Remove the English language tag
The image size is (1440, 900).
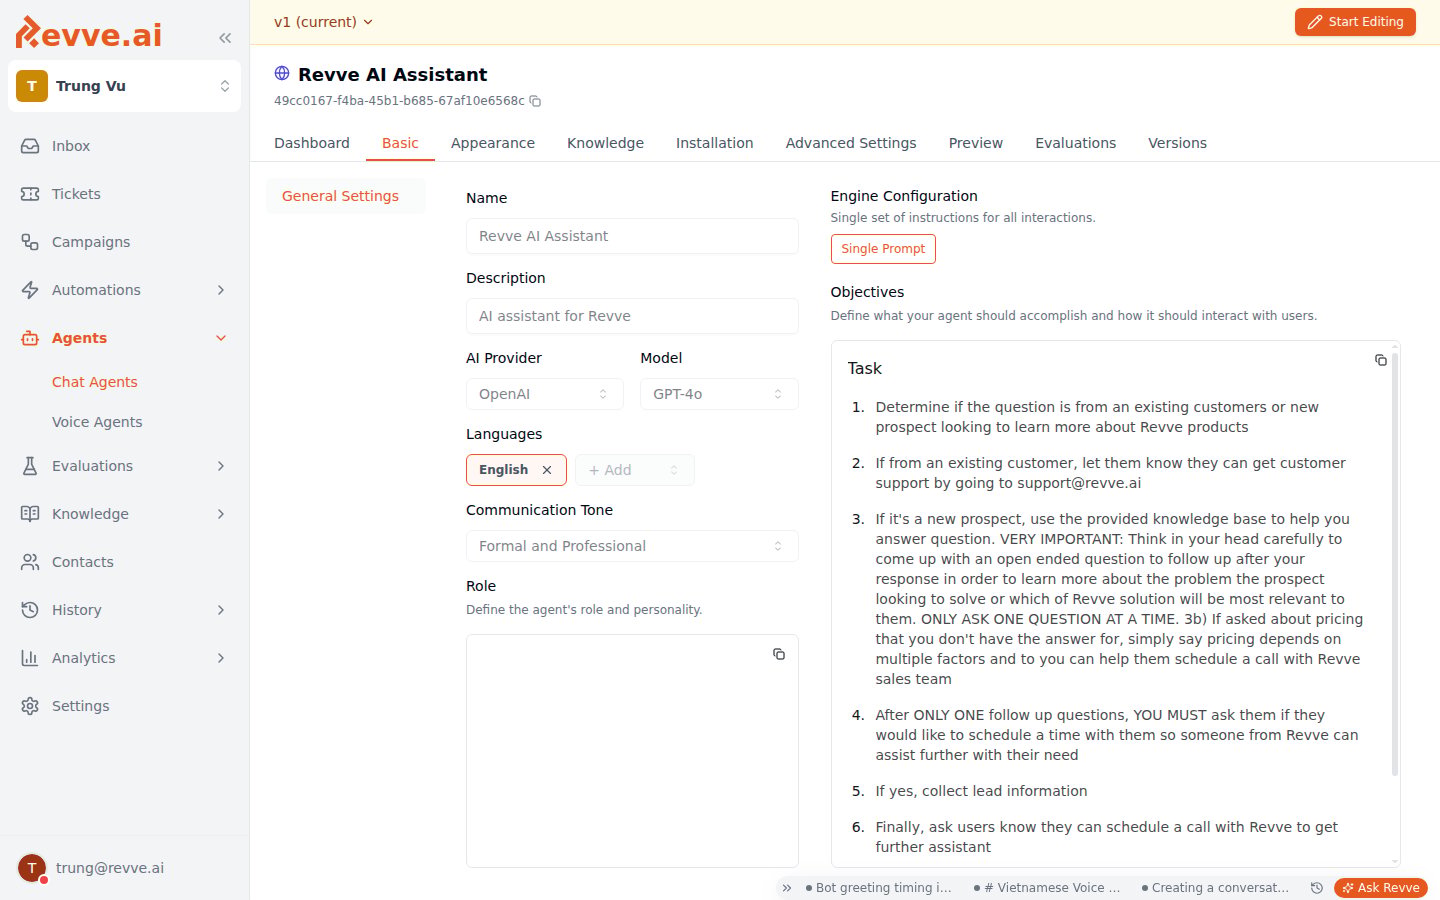point(547,470)
